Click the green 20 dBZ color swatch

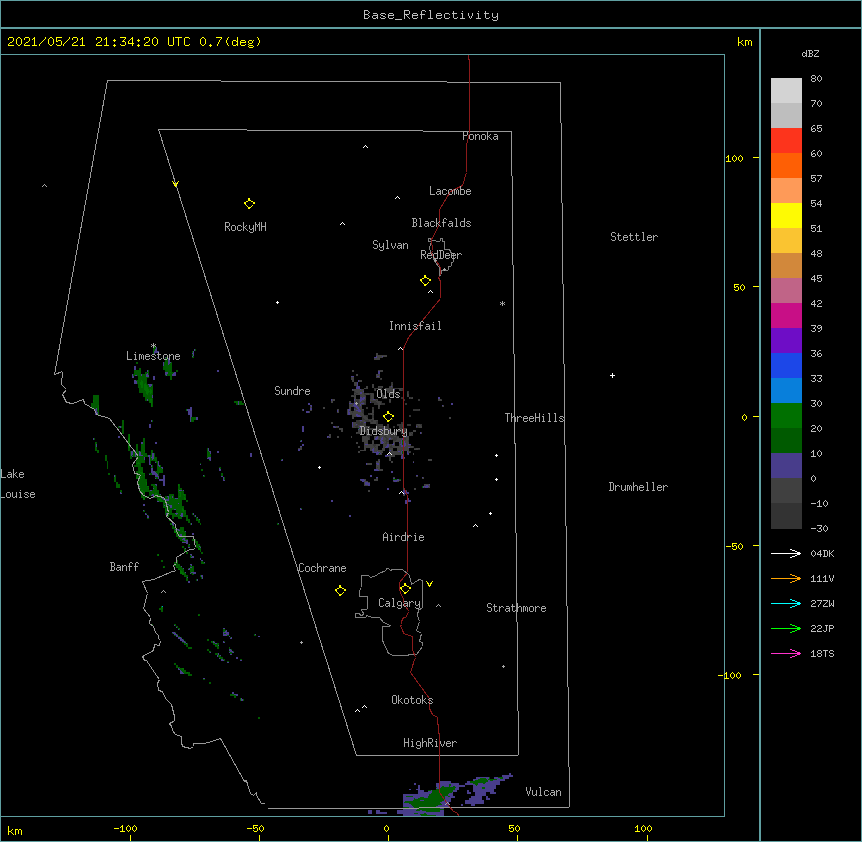click(x=786, y=416)
